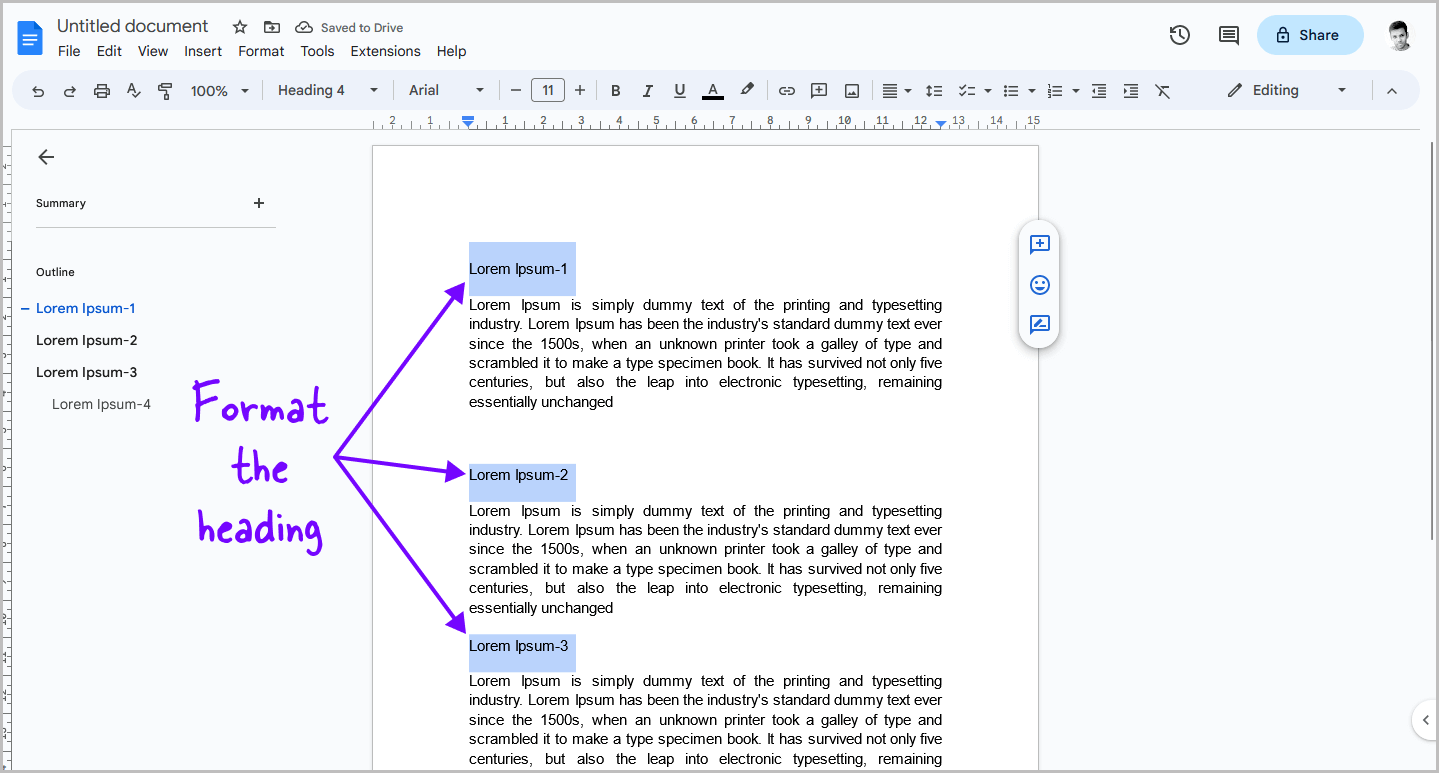
Task: Click the clear formatting icon
Action: coord(1162,91)
